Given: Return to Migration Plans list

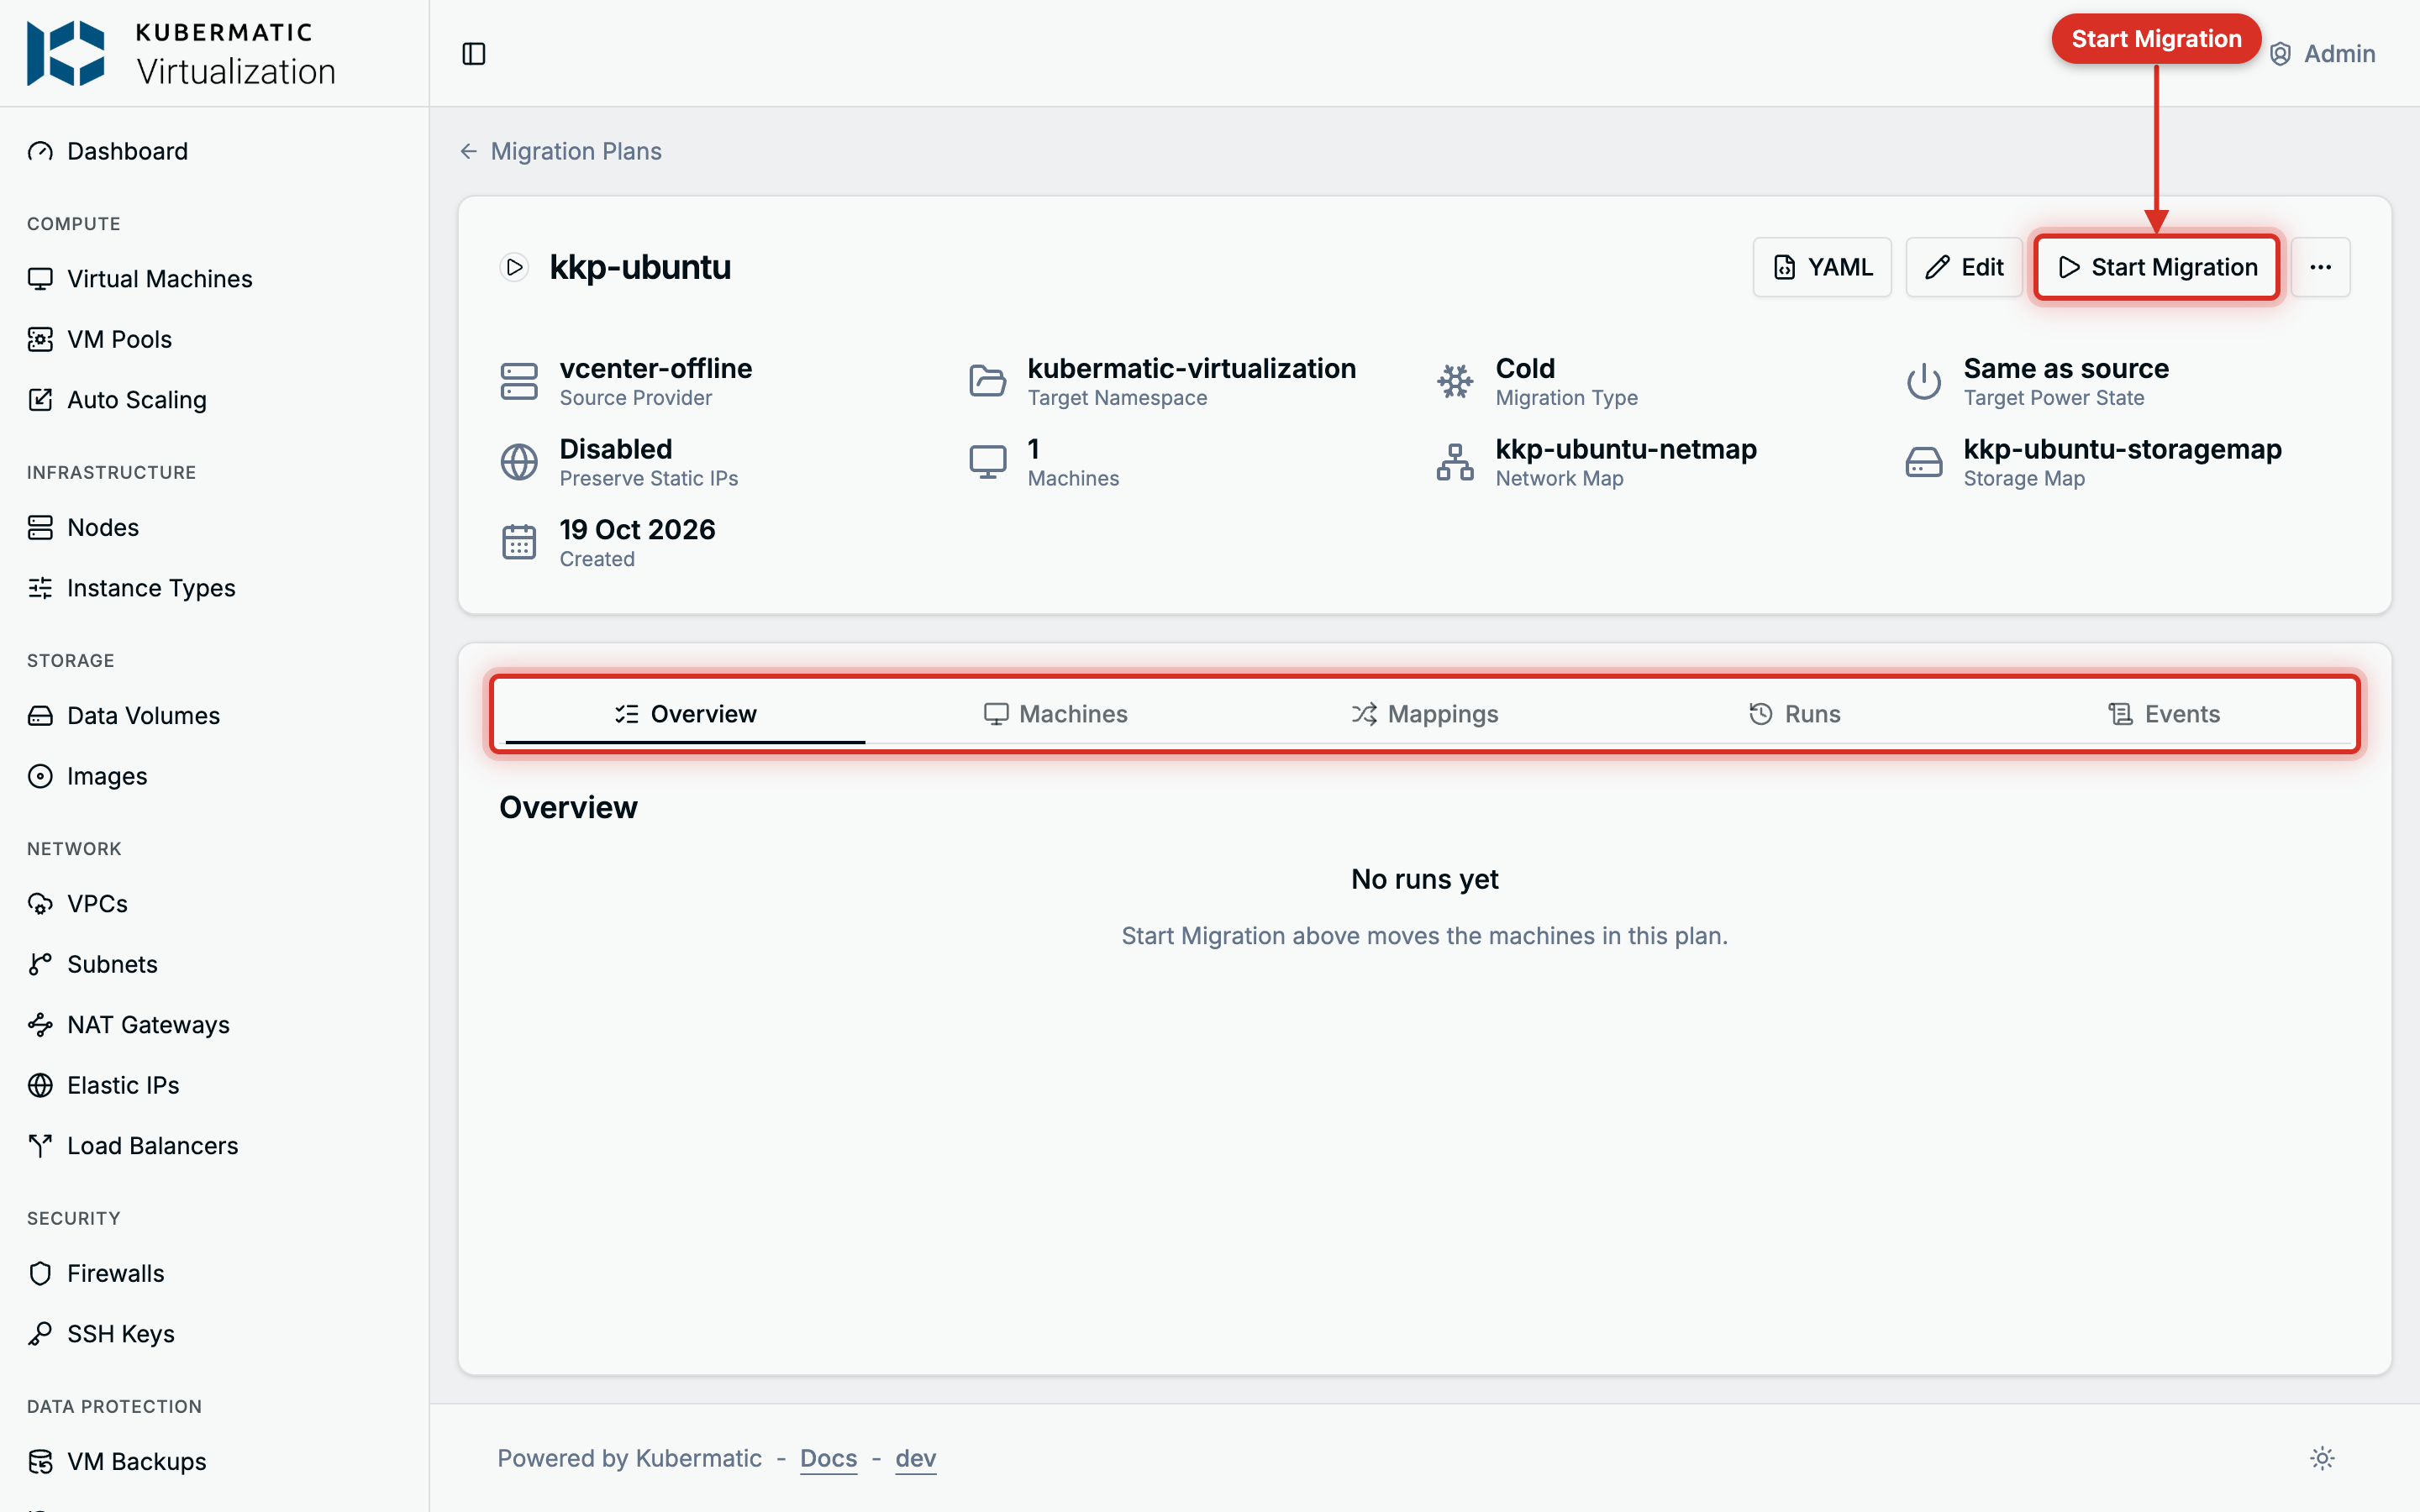Looking at the screenshot, I should pyautogui.click(x=561, y=151).
